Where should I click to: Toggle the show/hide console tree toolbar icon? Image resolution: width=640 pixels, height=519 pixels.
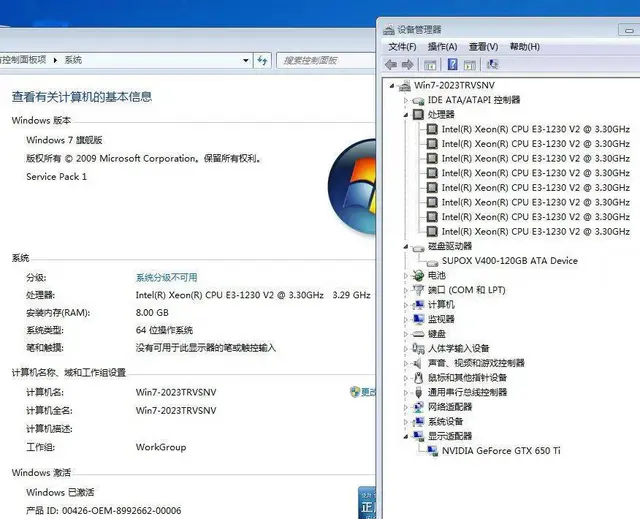click(x=430, y=65)
